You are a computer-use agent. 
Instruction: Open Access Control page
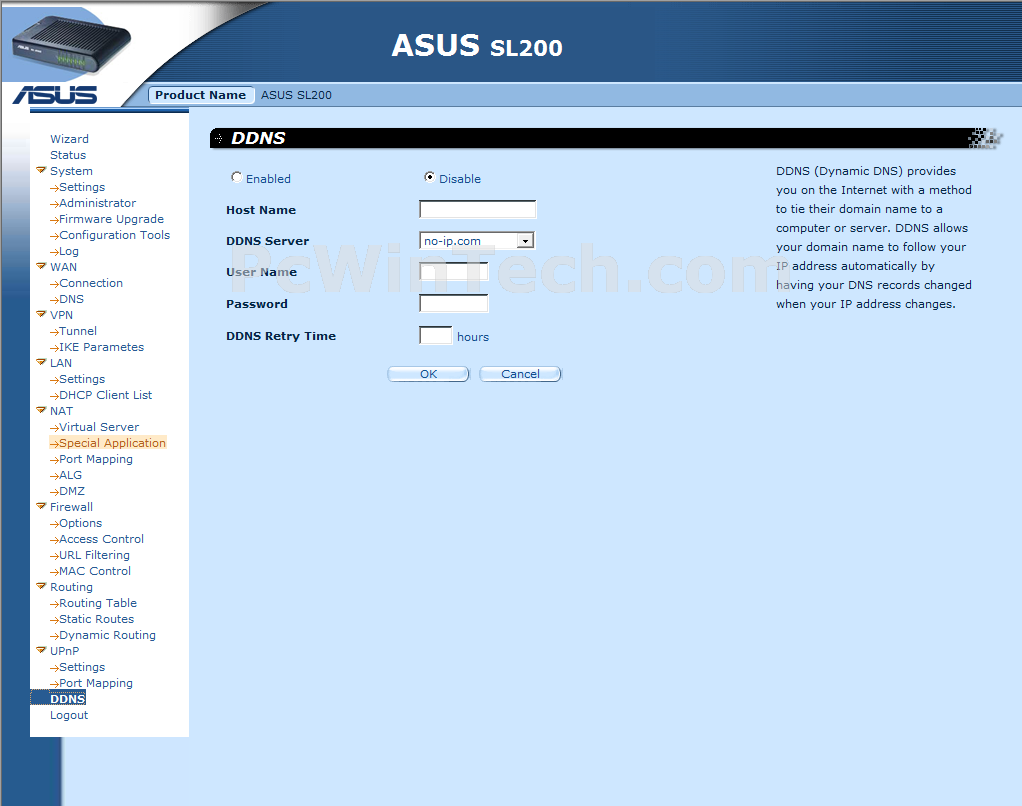coord(102,539)
